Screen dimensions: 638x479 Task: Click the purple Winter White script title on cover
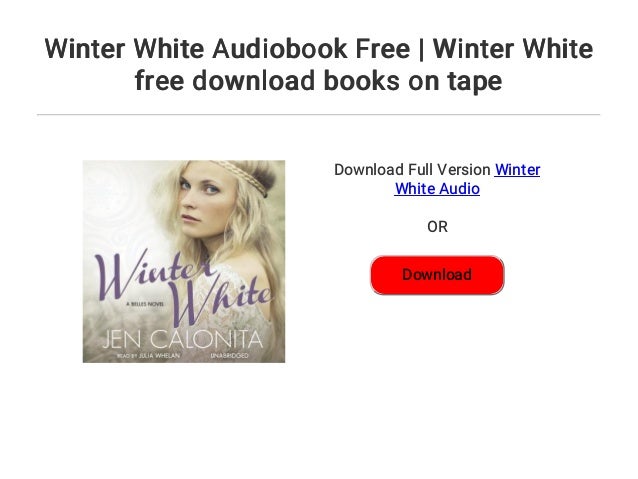coord(183,285)
